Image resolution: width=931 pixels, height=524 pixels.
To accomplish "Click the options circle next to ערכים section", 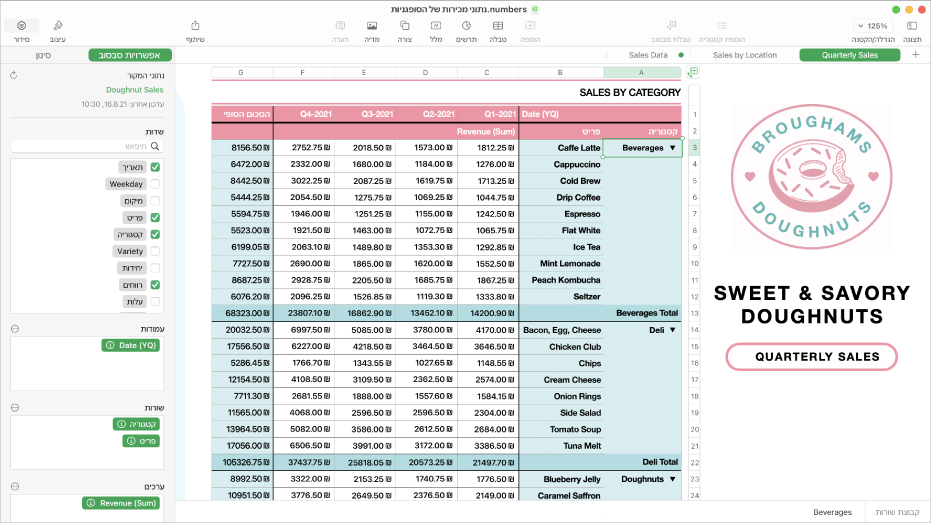I will click(15, 487).
